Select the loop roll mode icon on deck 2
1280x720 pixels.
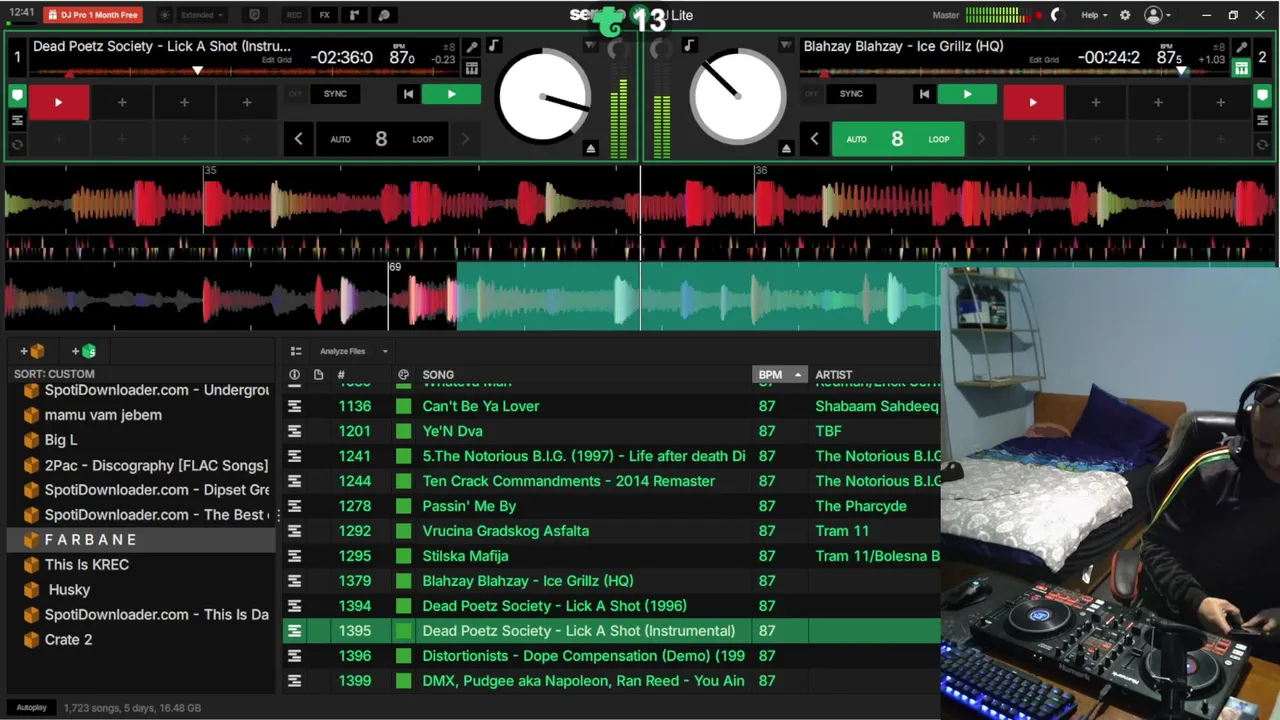pos(1263,145)
